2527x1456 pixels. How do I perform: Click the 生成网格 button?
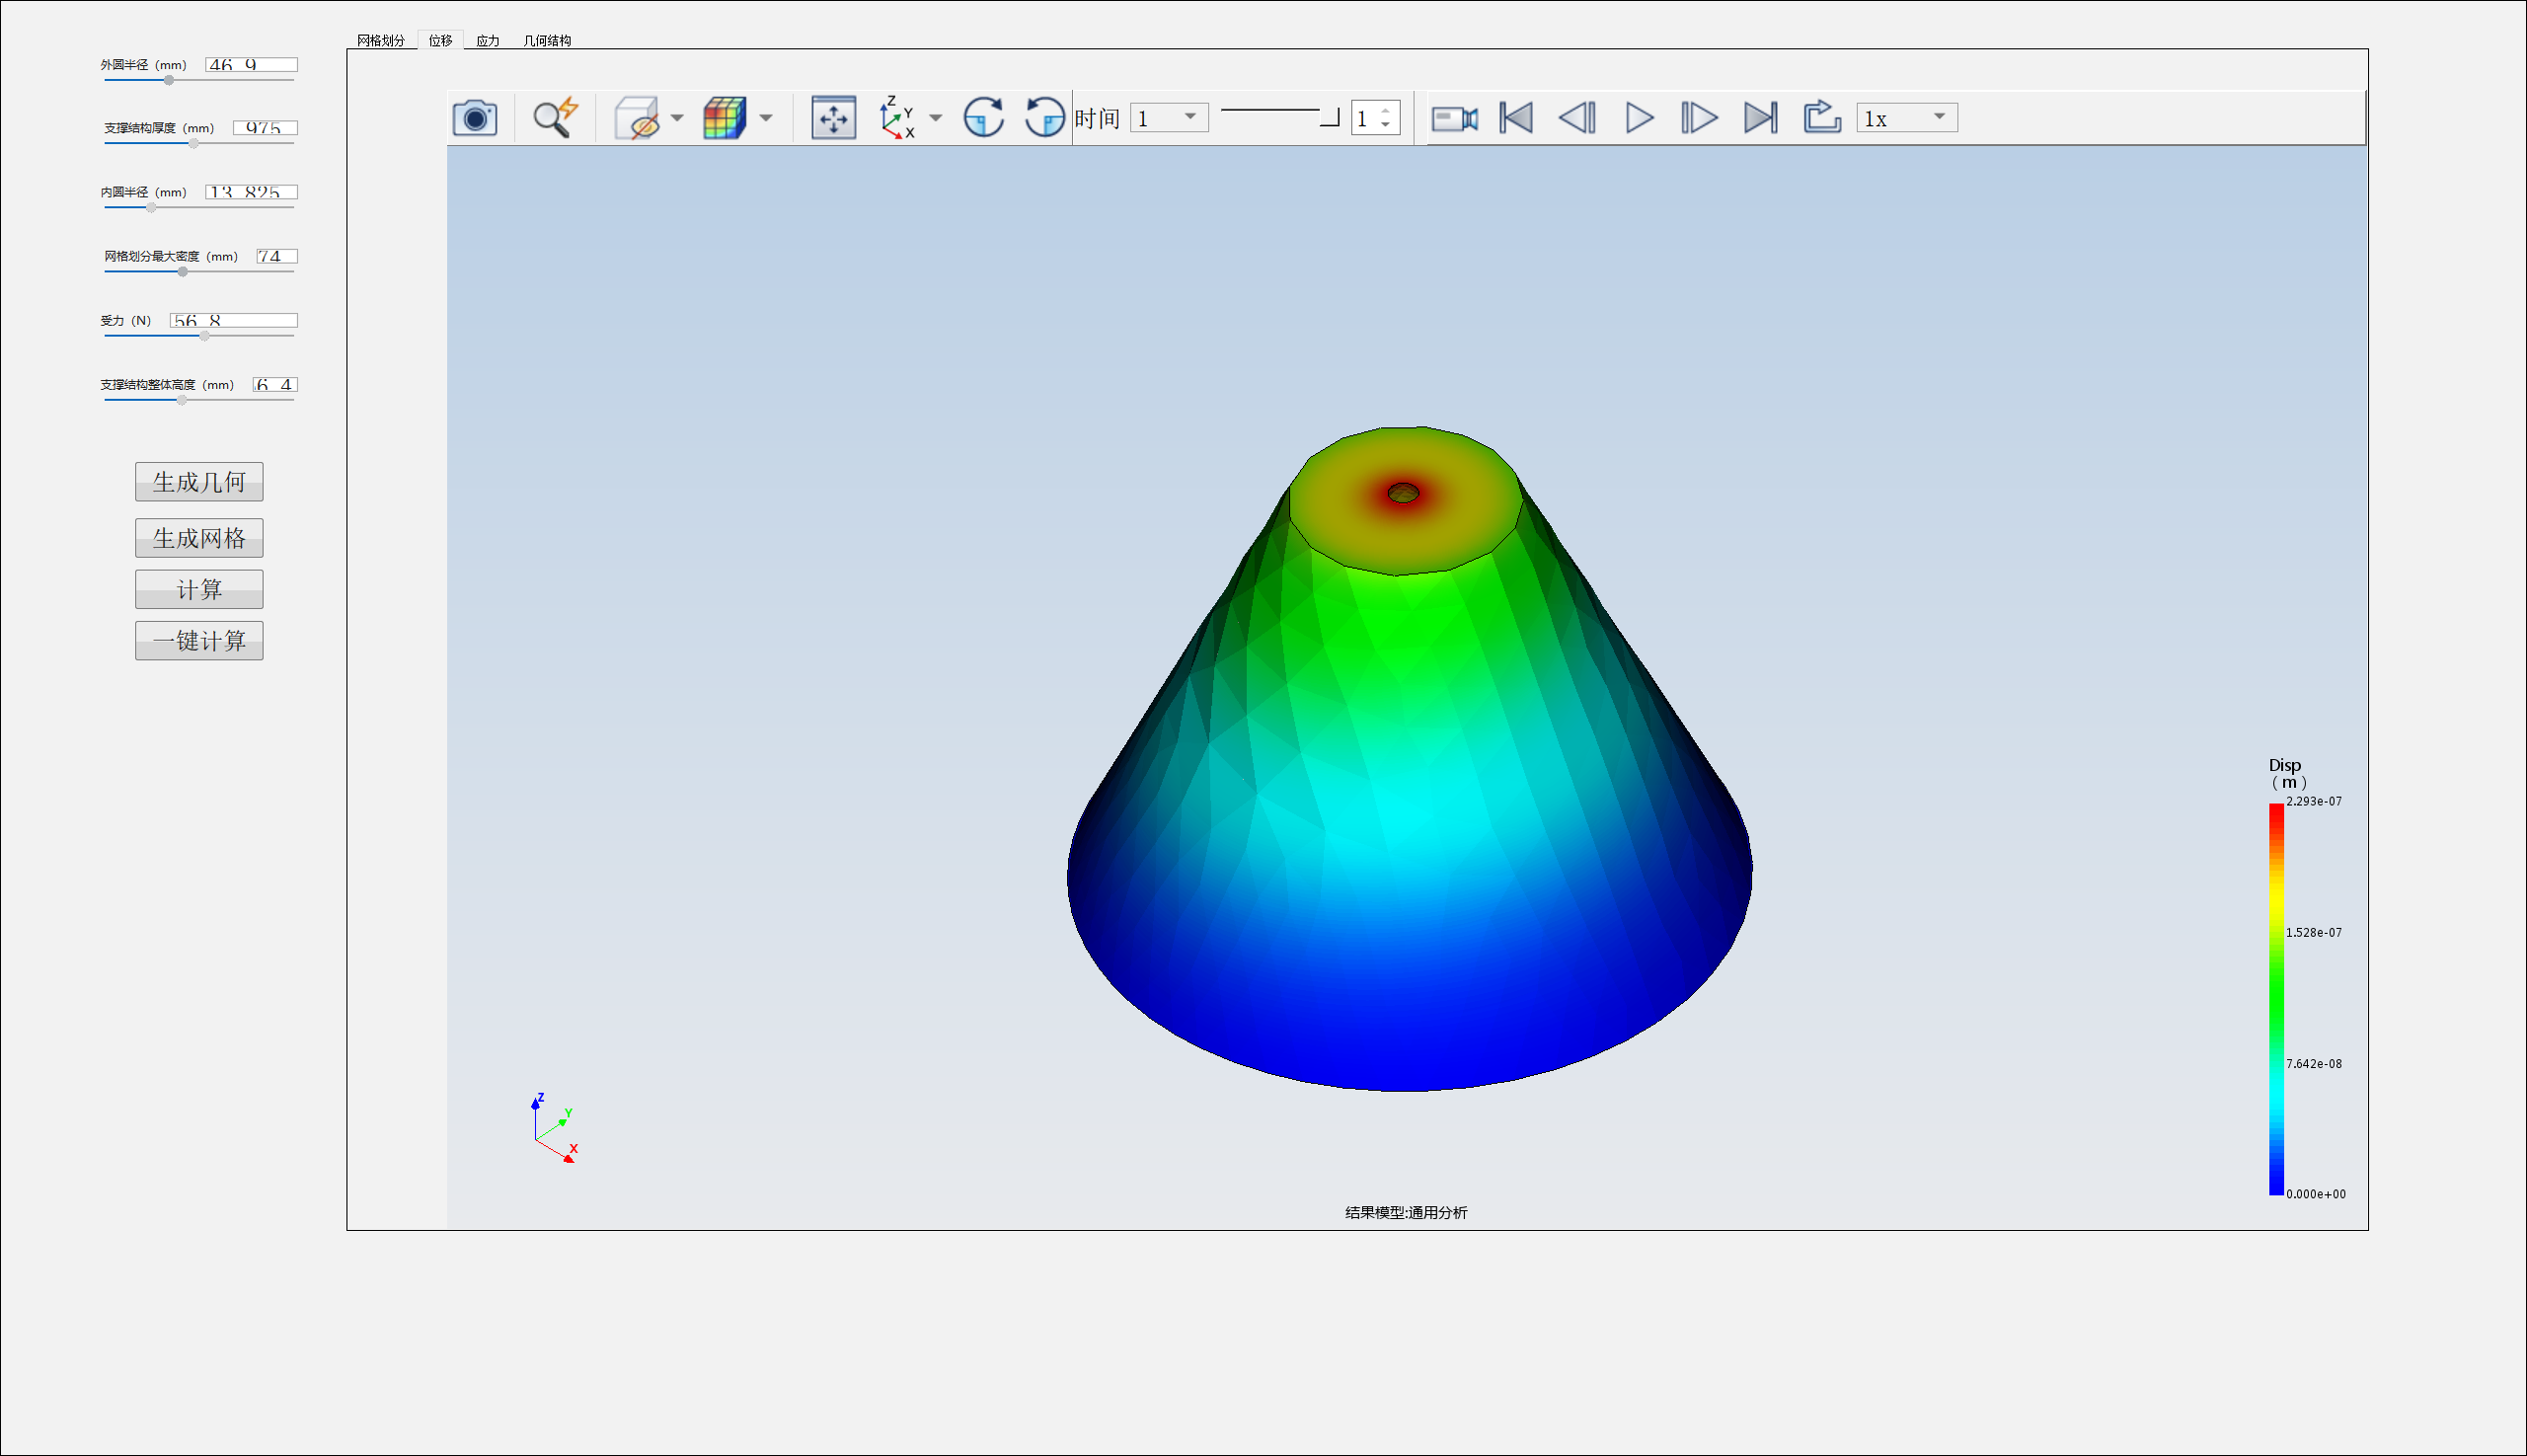coord(199,538)
